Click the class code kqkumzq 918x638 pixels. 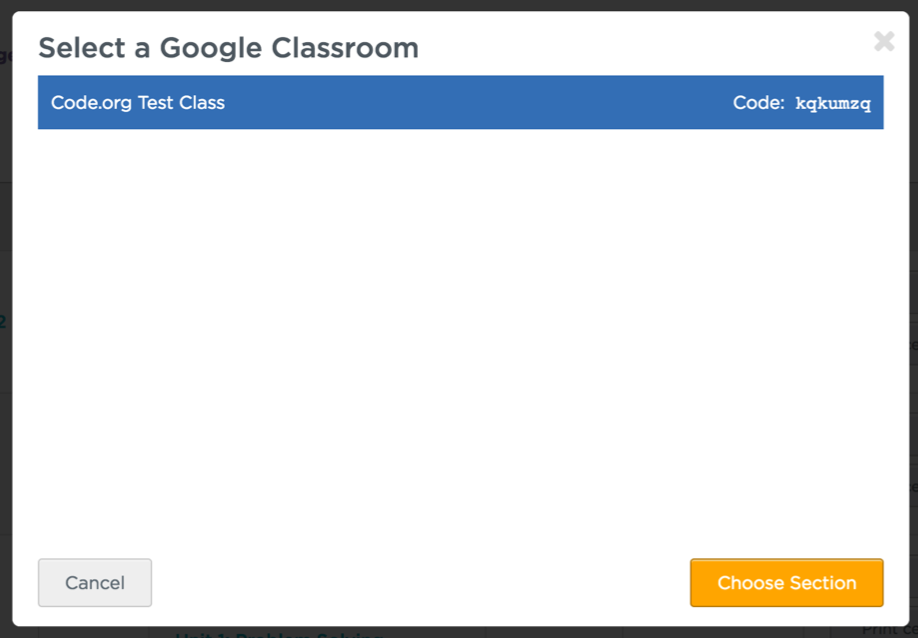833,104
